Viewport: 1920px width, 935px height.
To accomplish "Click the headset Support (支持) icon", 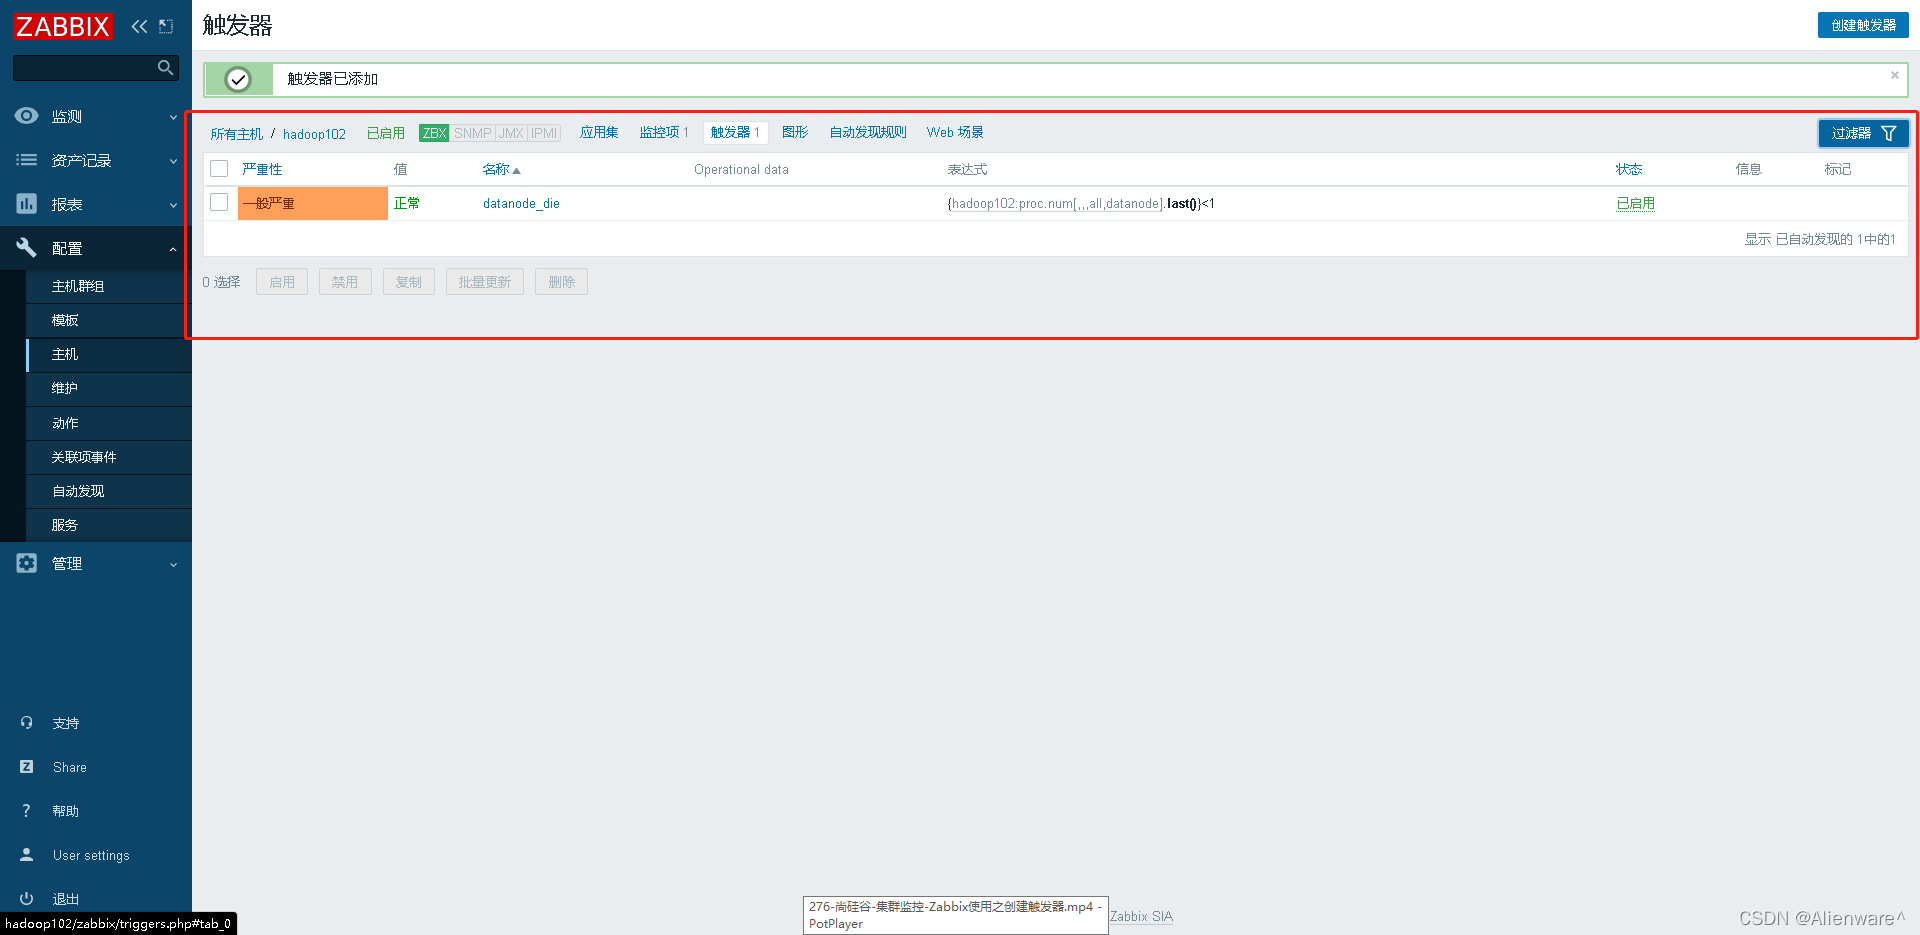I will coord(27,723).
